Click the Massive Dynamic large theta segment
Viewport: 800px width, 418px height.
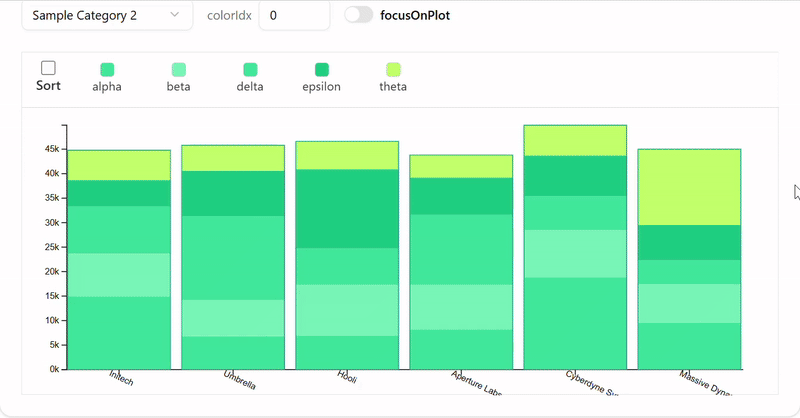tap(689, 187)
